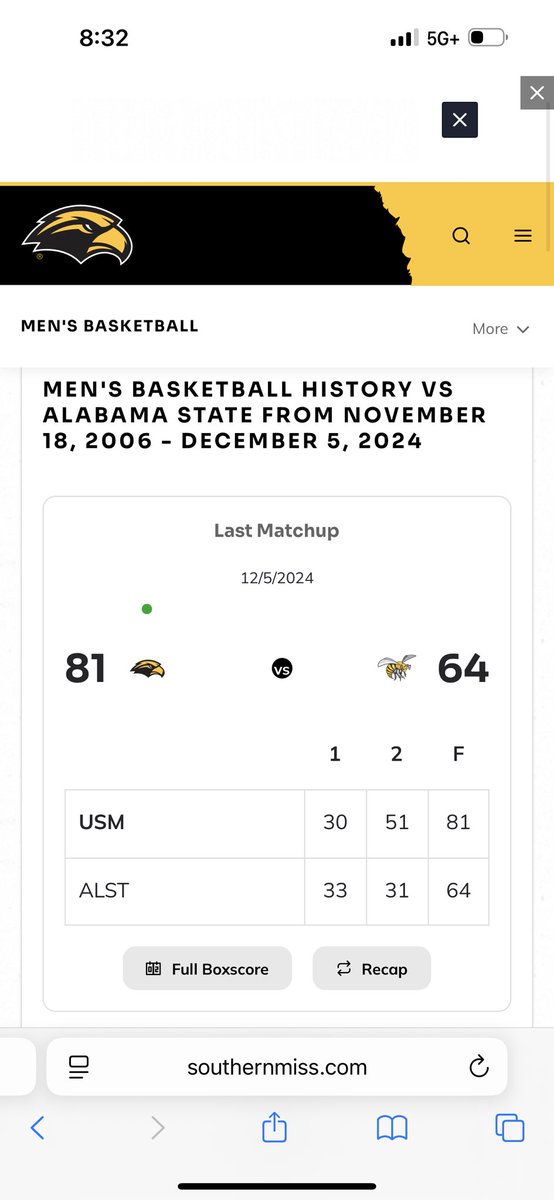This screenshot has width=554, height=1200.
Task: Dismiss overlay using gray X button
Action: 537,93
